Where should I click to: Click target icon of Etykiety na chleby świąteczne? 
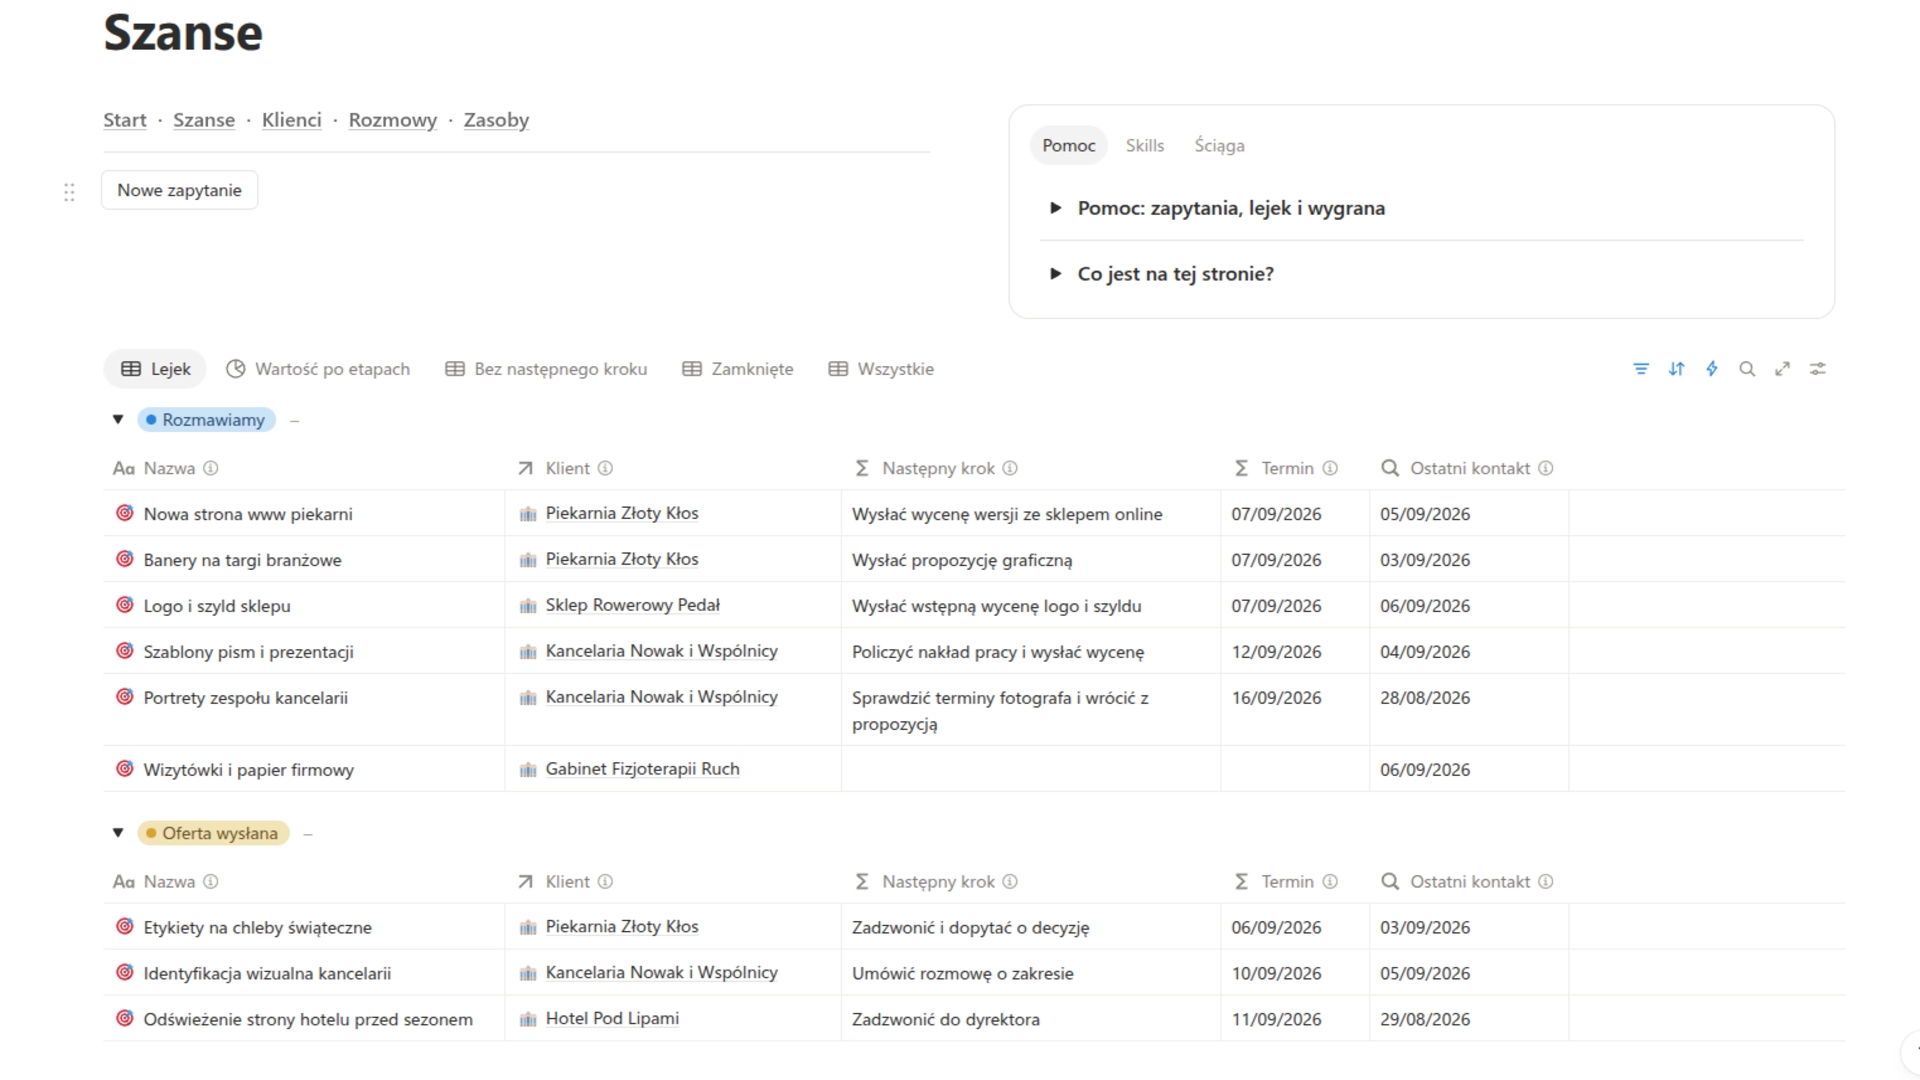[125, 927]
